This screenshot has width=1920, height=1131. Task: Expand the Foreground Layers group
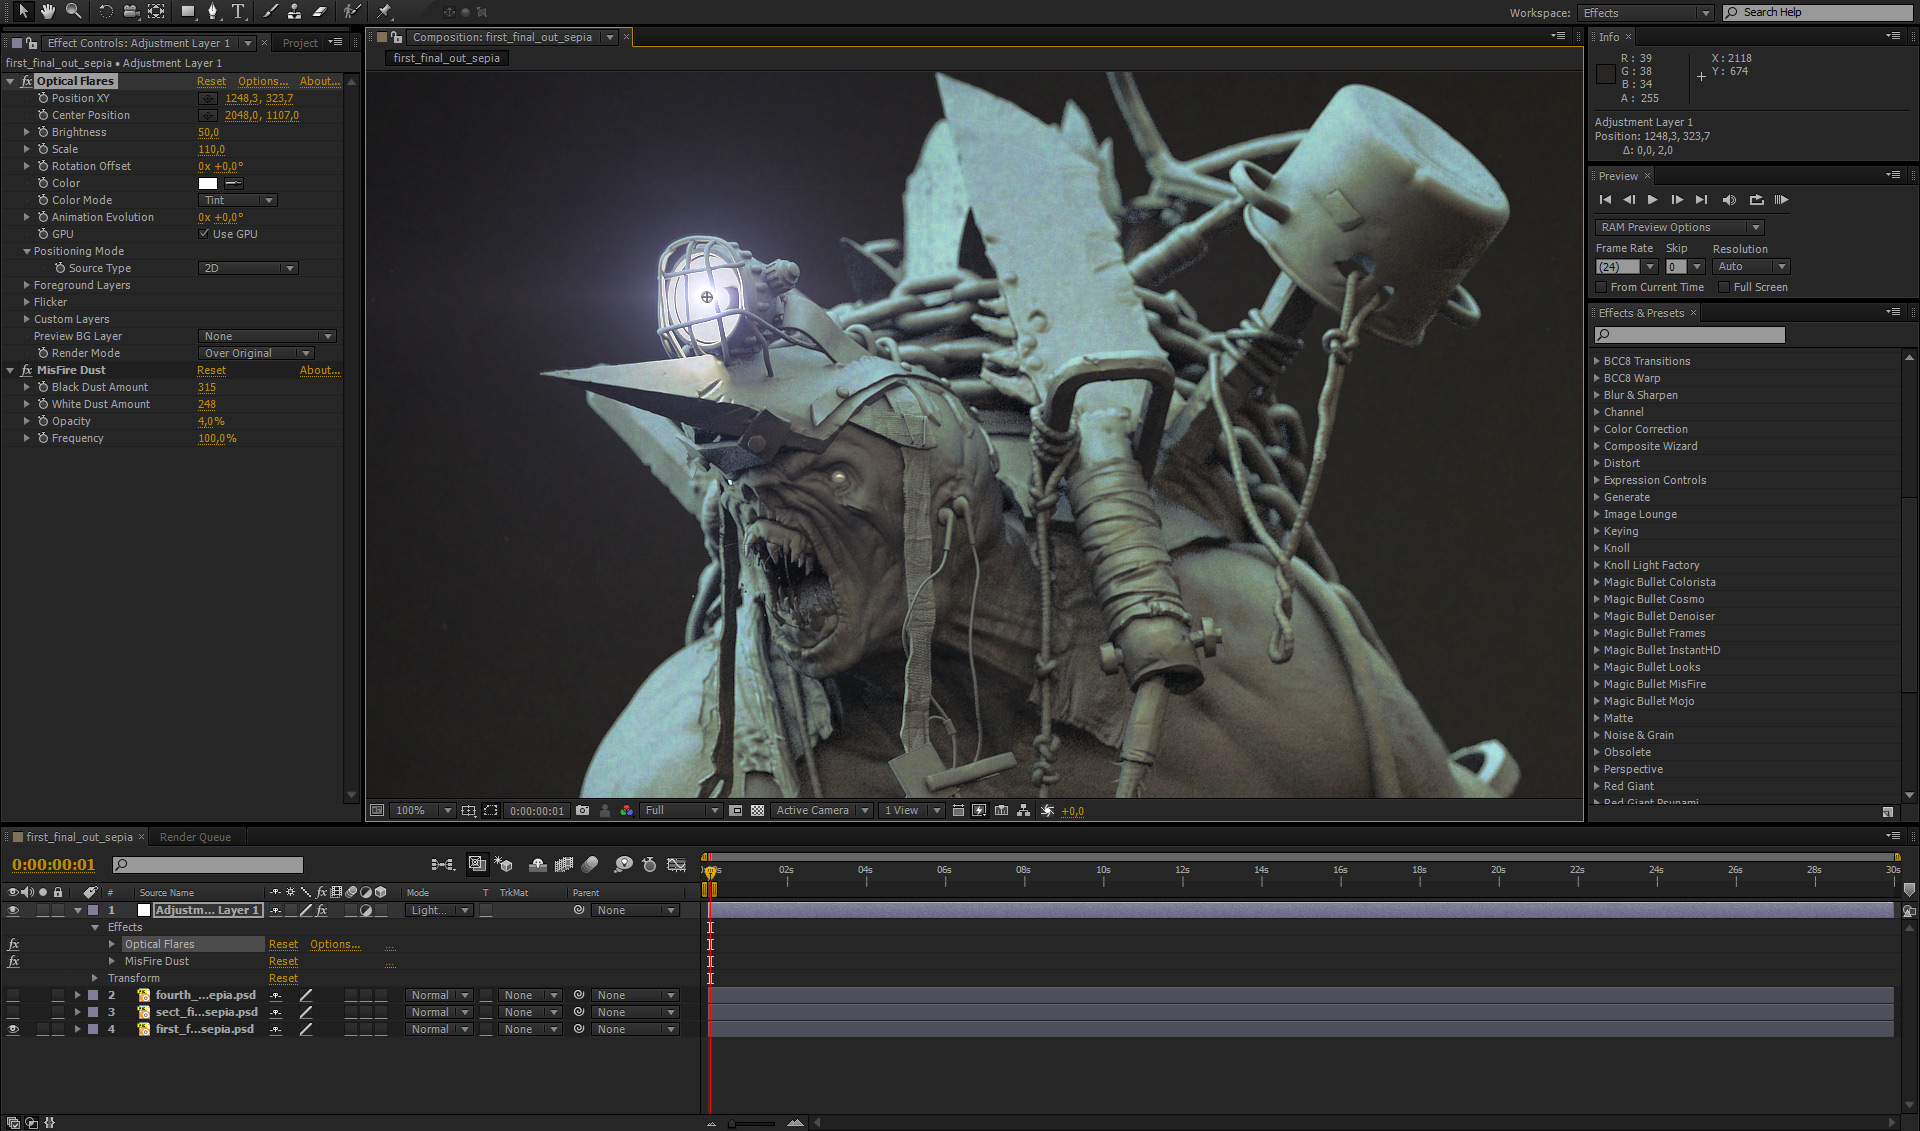[27, 285]
